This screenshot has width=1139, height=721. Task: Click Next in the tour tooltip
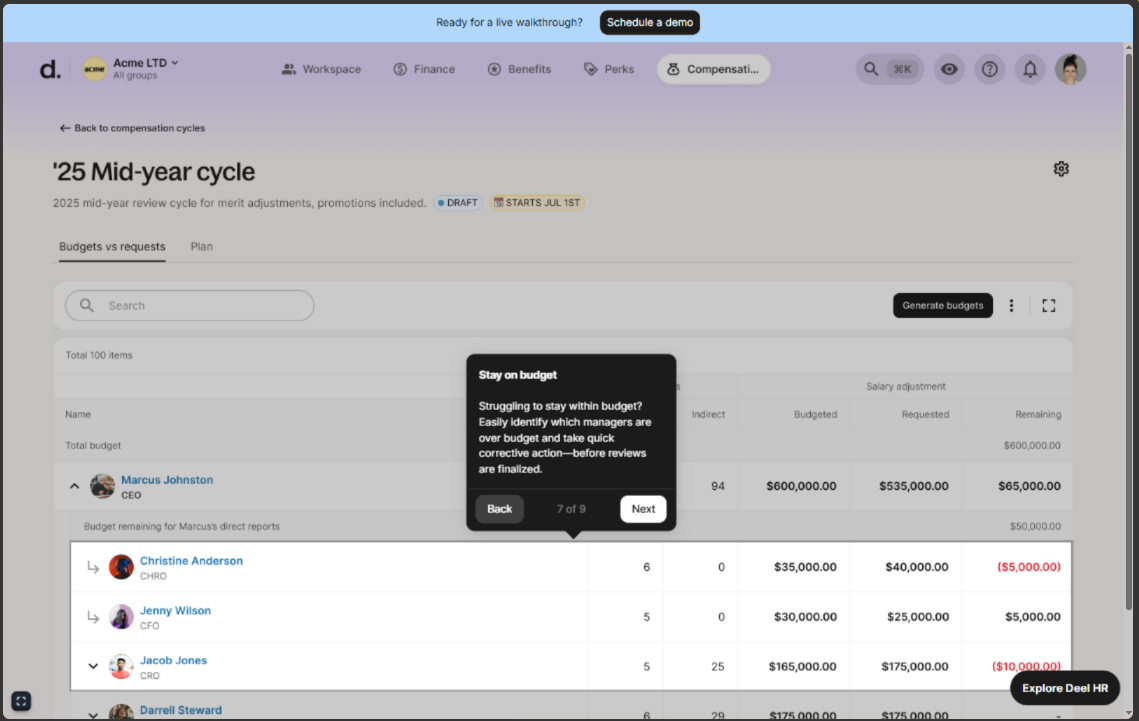coord(643,509)
